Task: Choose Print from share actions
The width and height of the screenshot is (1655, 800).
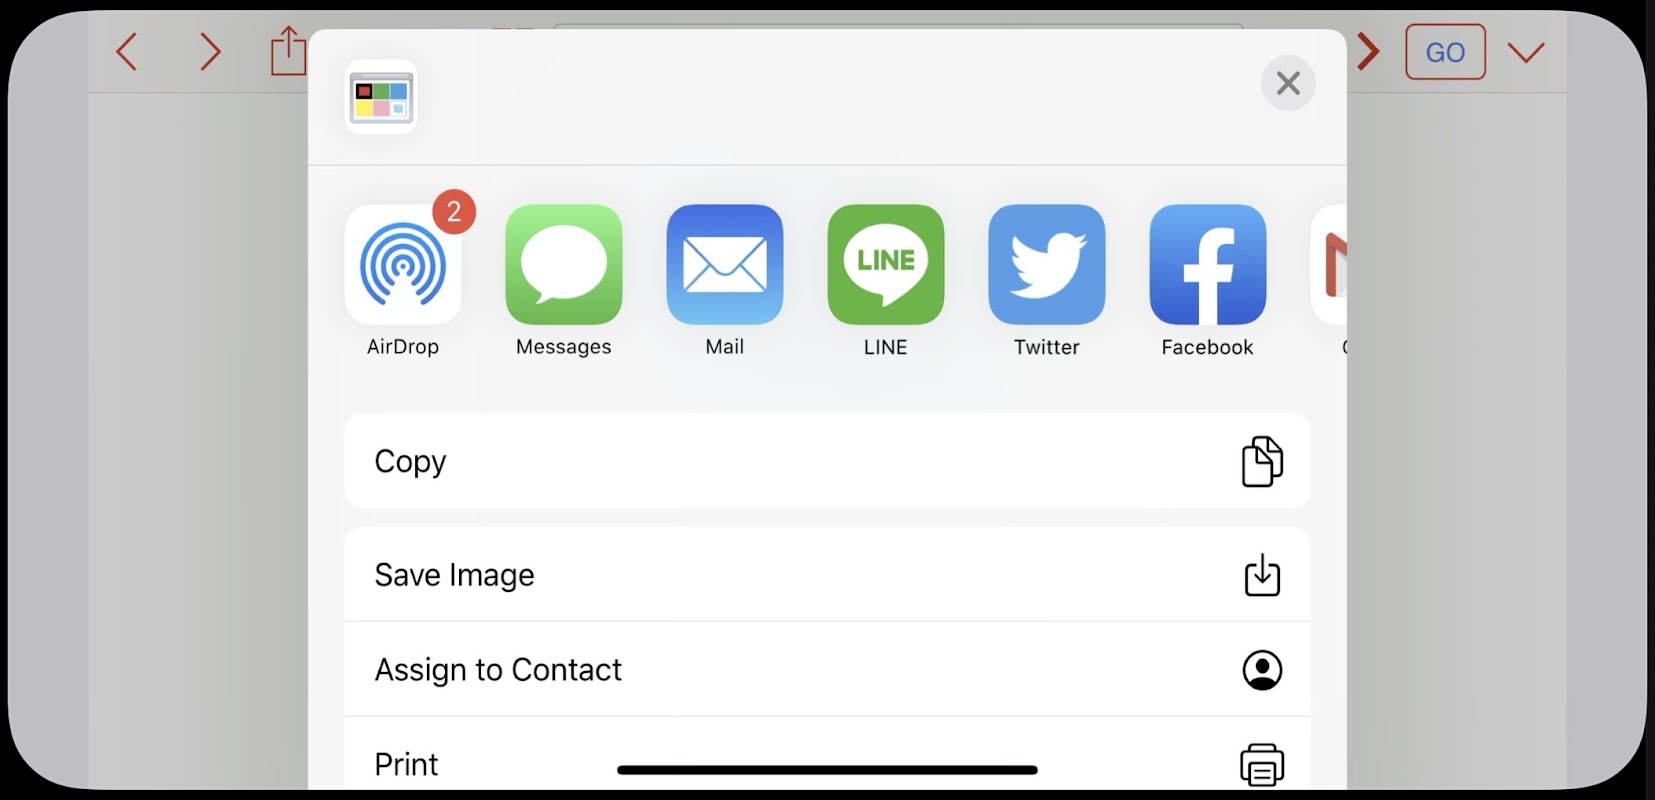Action: click(x=827, y=758)
